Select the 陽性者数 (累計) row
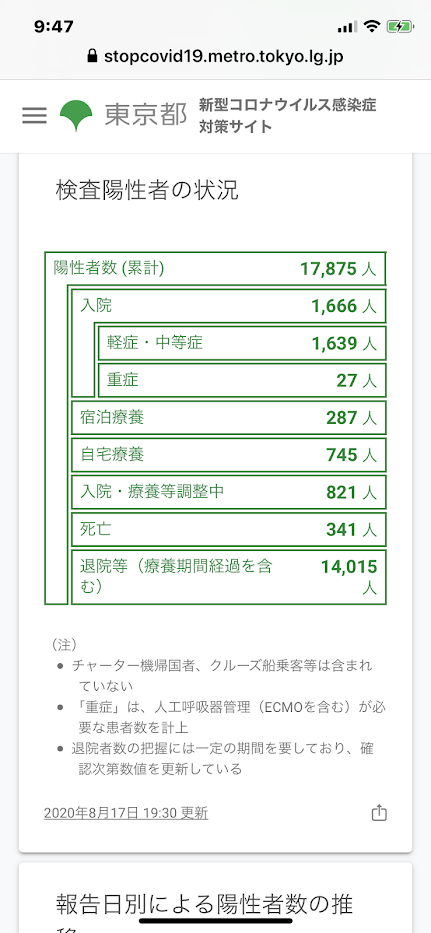 (216, 269)
